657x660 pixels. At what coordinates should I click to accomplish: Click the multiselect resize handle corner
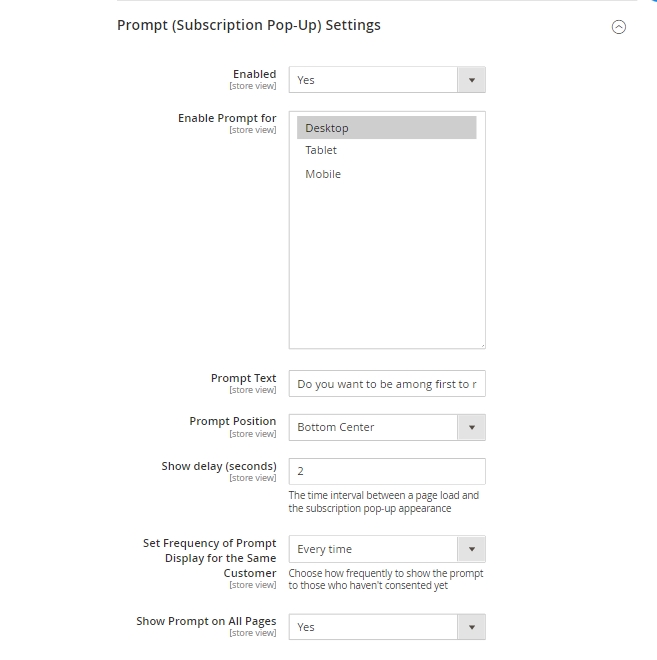pos(481,344)
